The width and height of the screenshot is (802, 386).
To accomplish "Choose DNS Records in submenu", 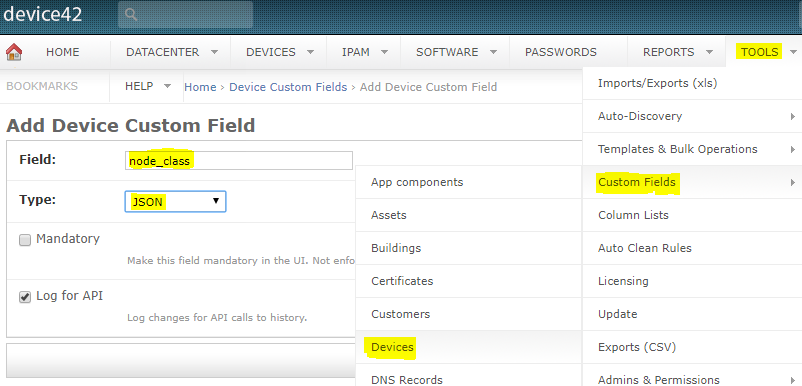I will 469,375.
